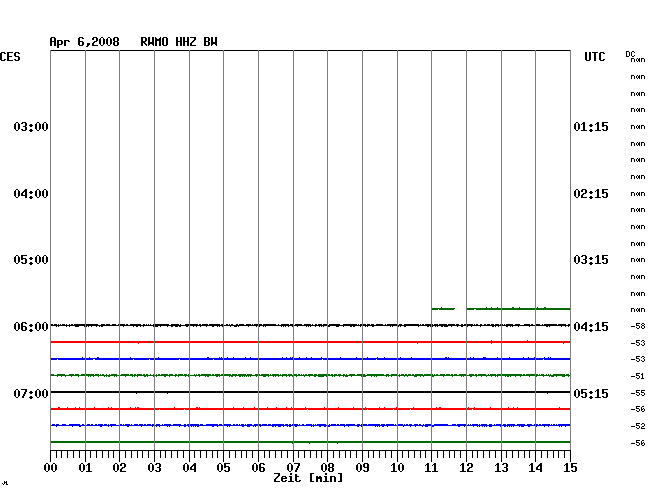Image resolution: width=650 pixels, height=494 pixels.
Task: Select the station title 'RWMO HHZ BW'
Action: click(x=179, y=42)
